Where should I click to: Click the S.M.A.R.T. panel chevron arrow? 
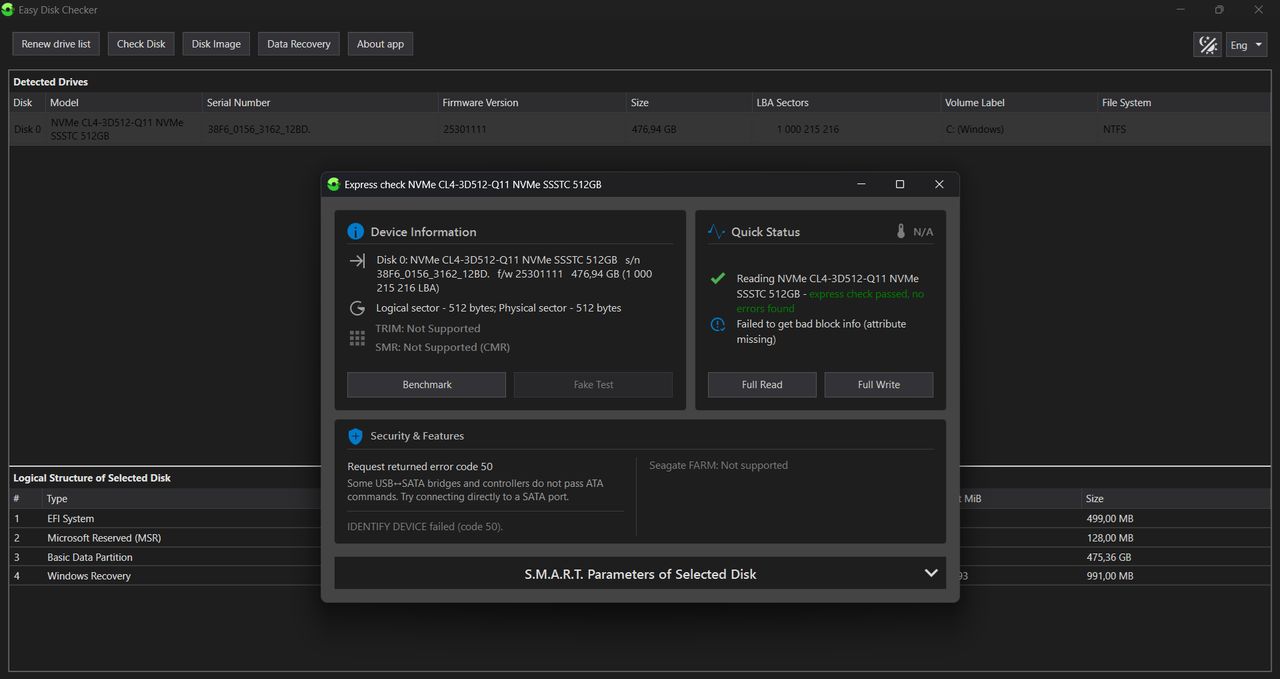point(931,574)
